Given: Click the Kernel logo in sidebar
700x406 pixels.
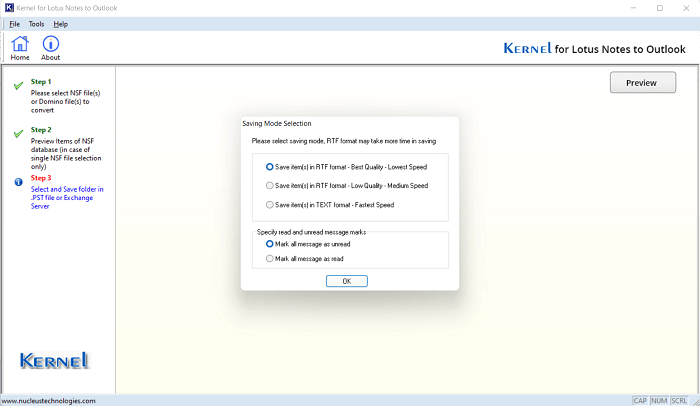Looking at the screenshot, I should (x=54, y=360).
